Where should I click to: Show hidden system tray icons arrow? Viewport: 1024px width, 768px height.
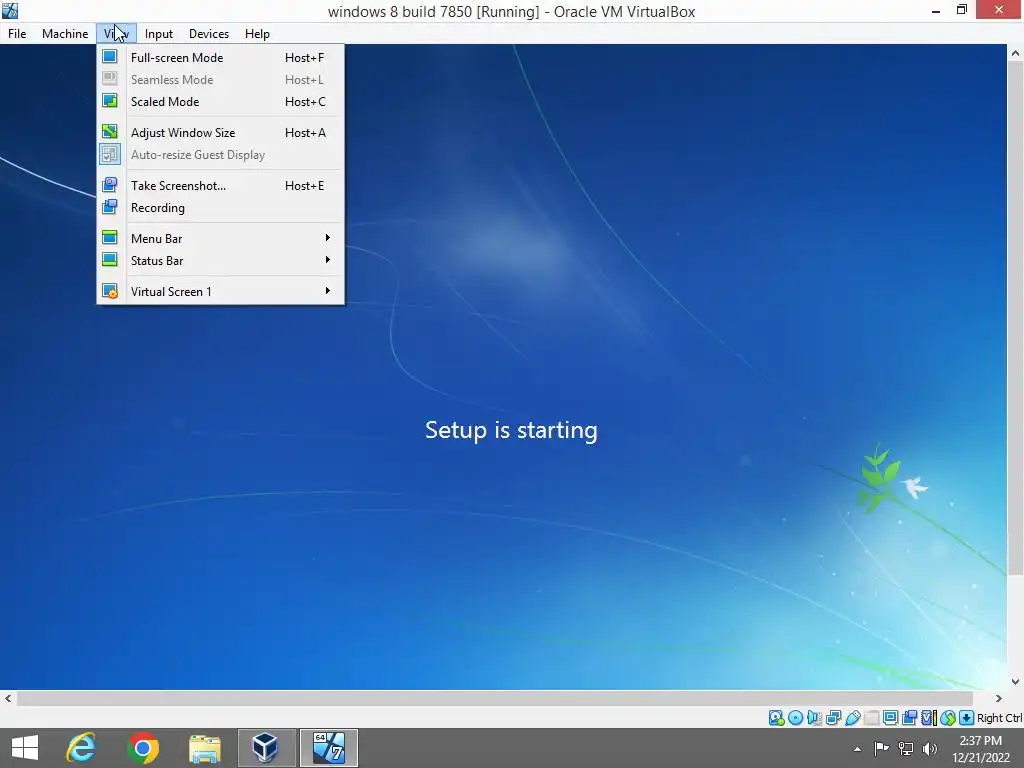(857, 749)
